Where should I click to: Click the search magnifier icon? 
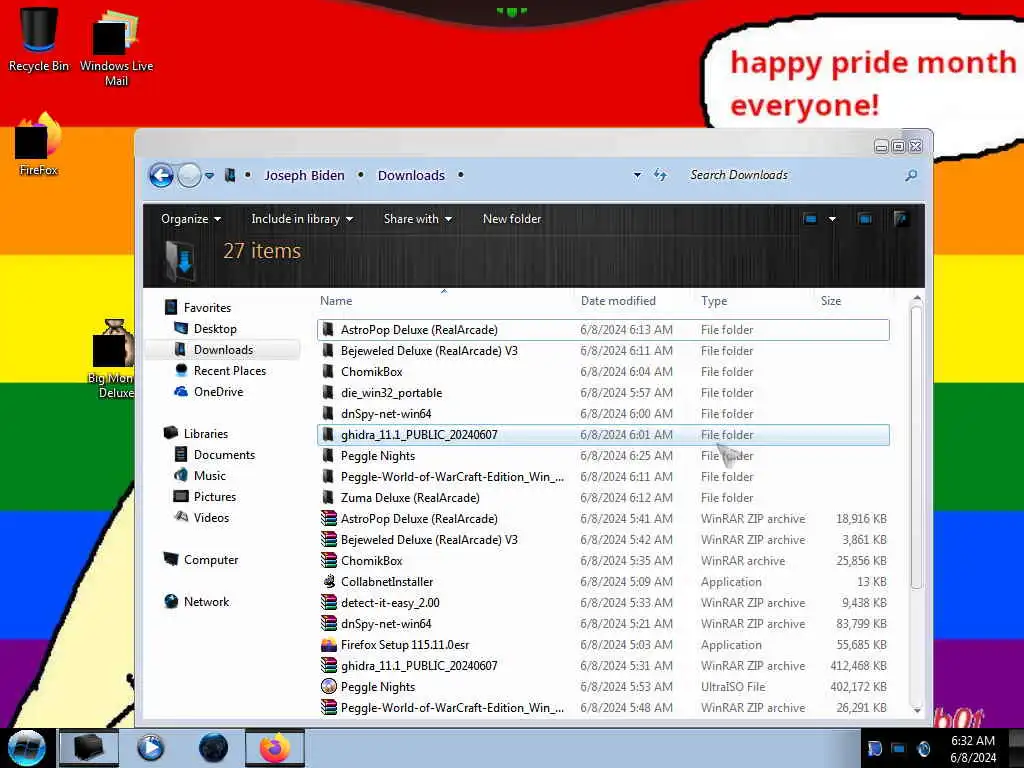tap(911, 175)
